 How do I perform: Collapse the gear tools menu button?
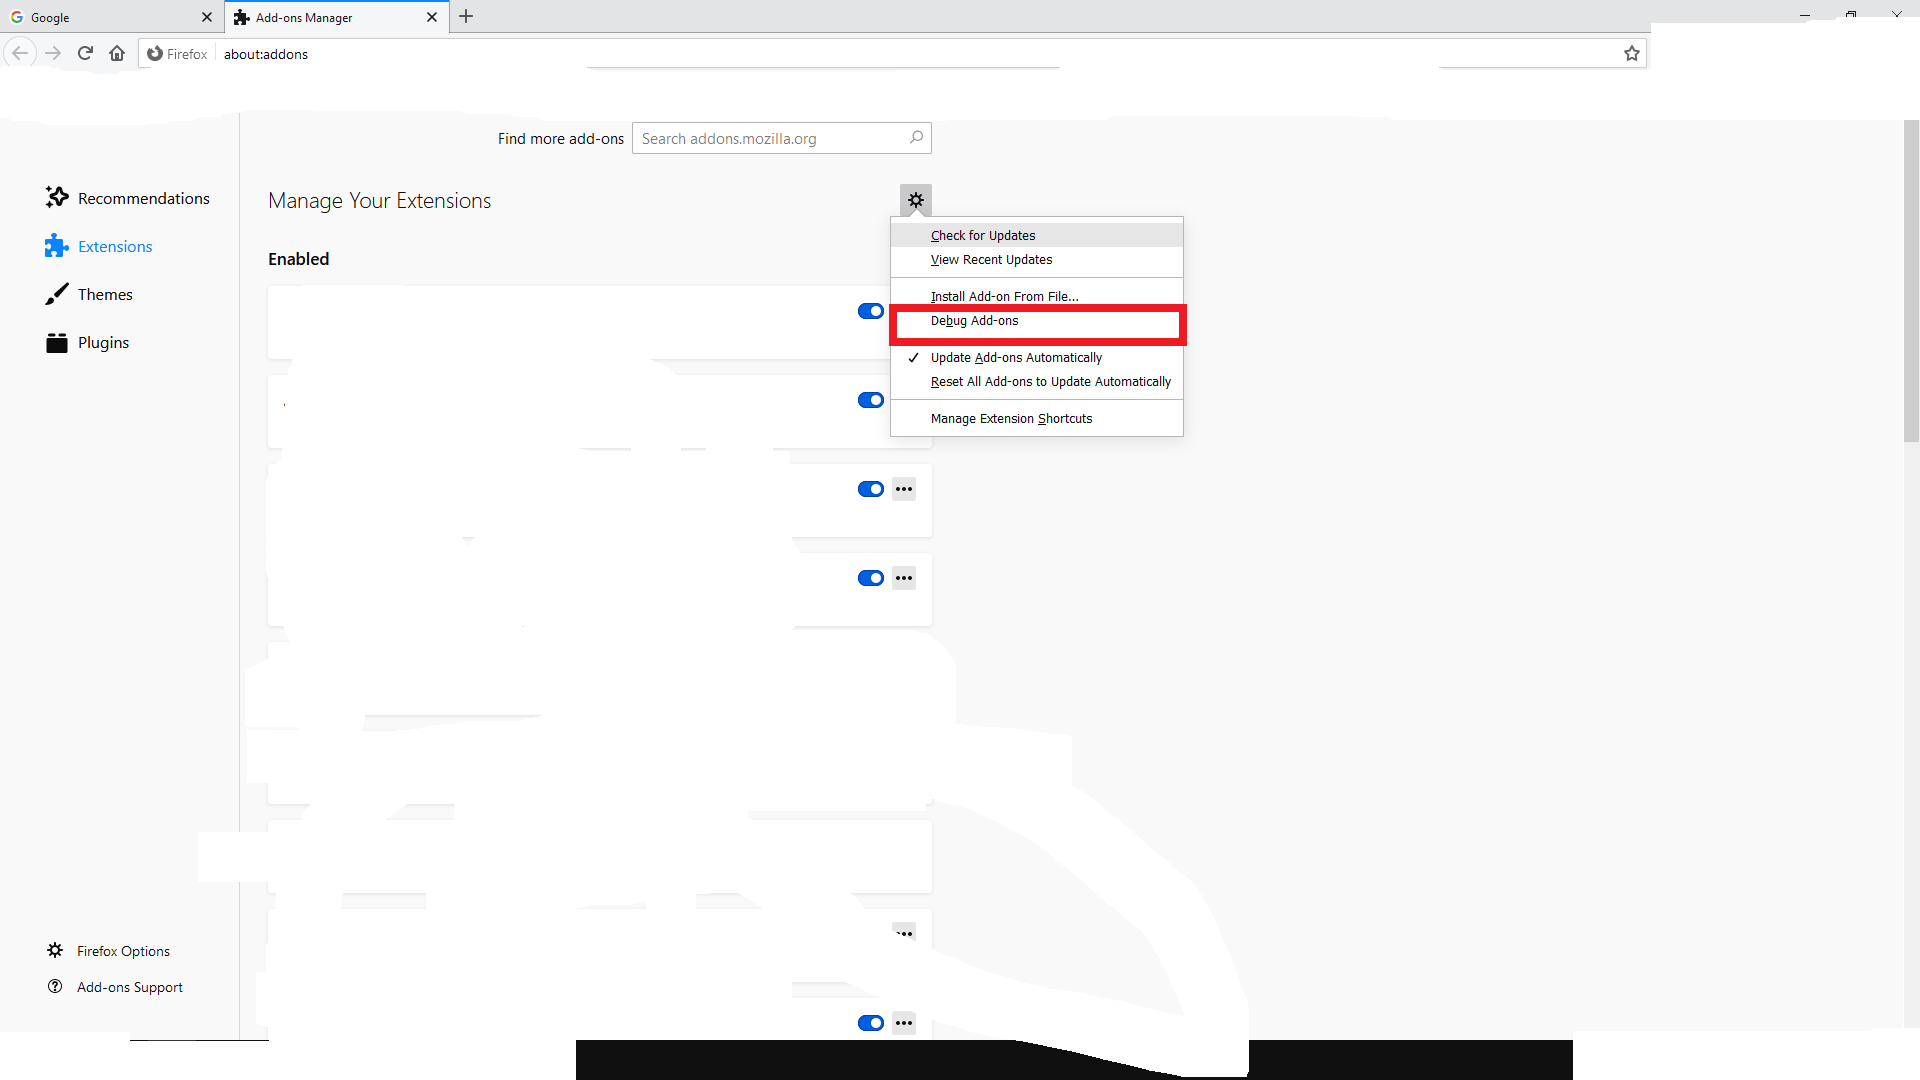[915, 200]
